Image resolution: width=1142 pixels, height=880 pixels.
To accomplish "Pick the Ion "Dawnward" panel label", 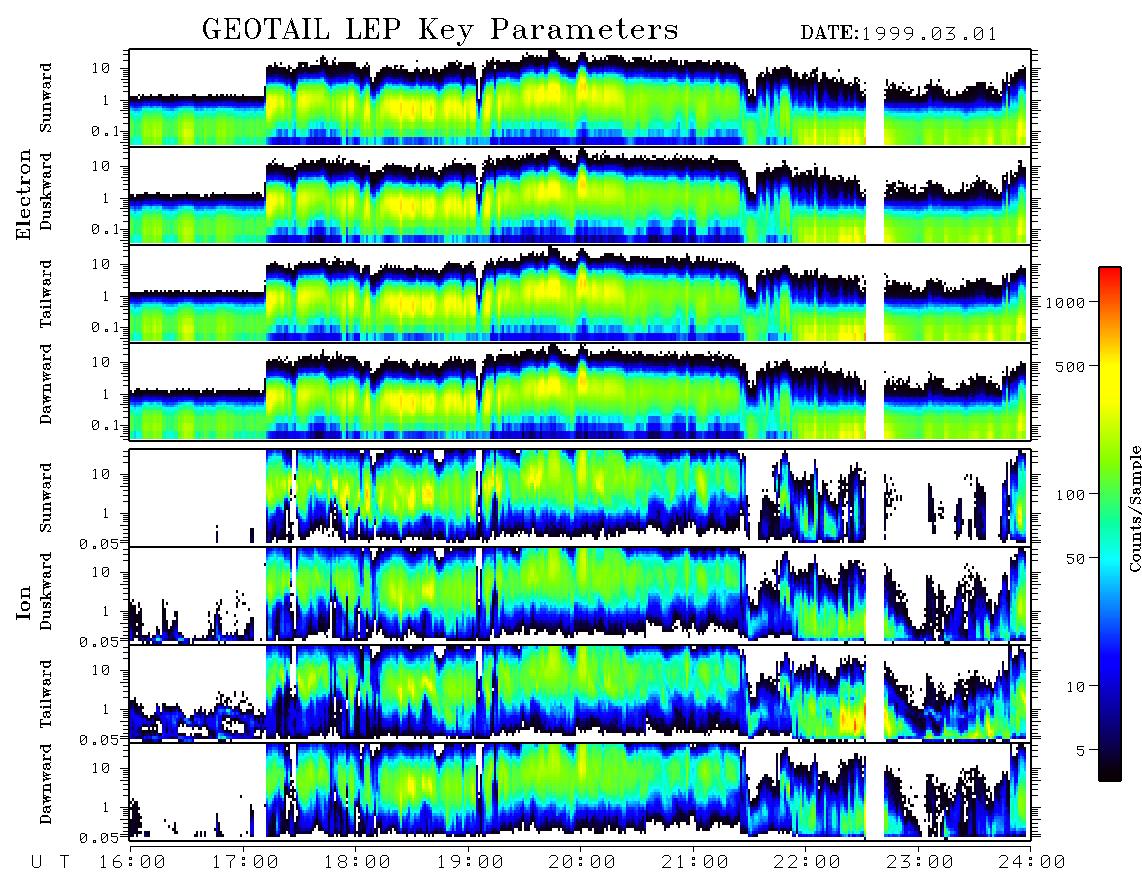I will click(x=46, y=784).
